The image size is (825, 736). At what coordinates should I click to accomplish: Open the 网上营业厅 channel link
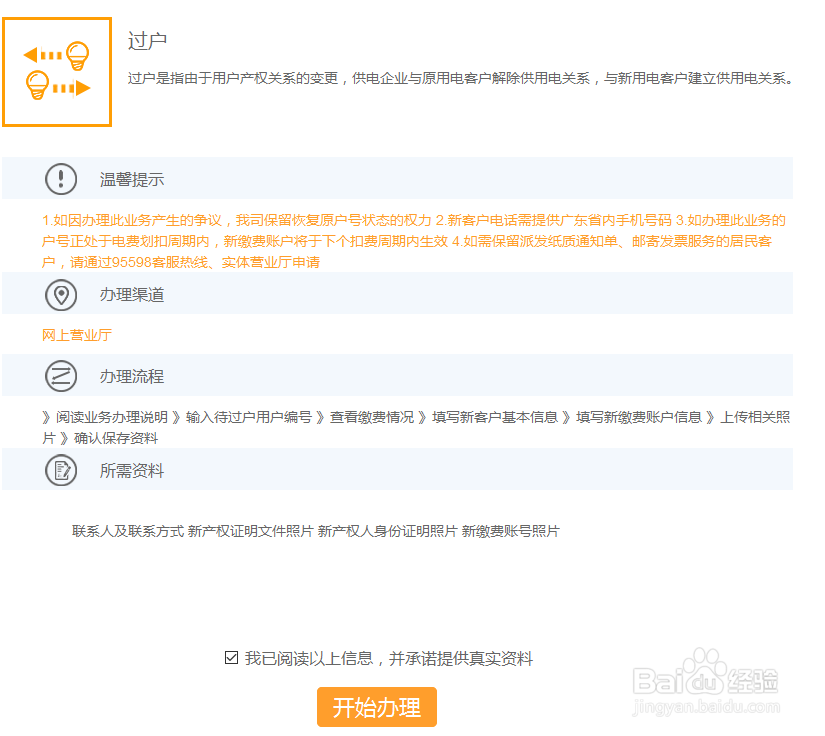(77, 335)
